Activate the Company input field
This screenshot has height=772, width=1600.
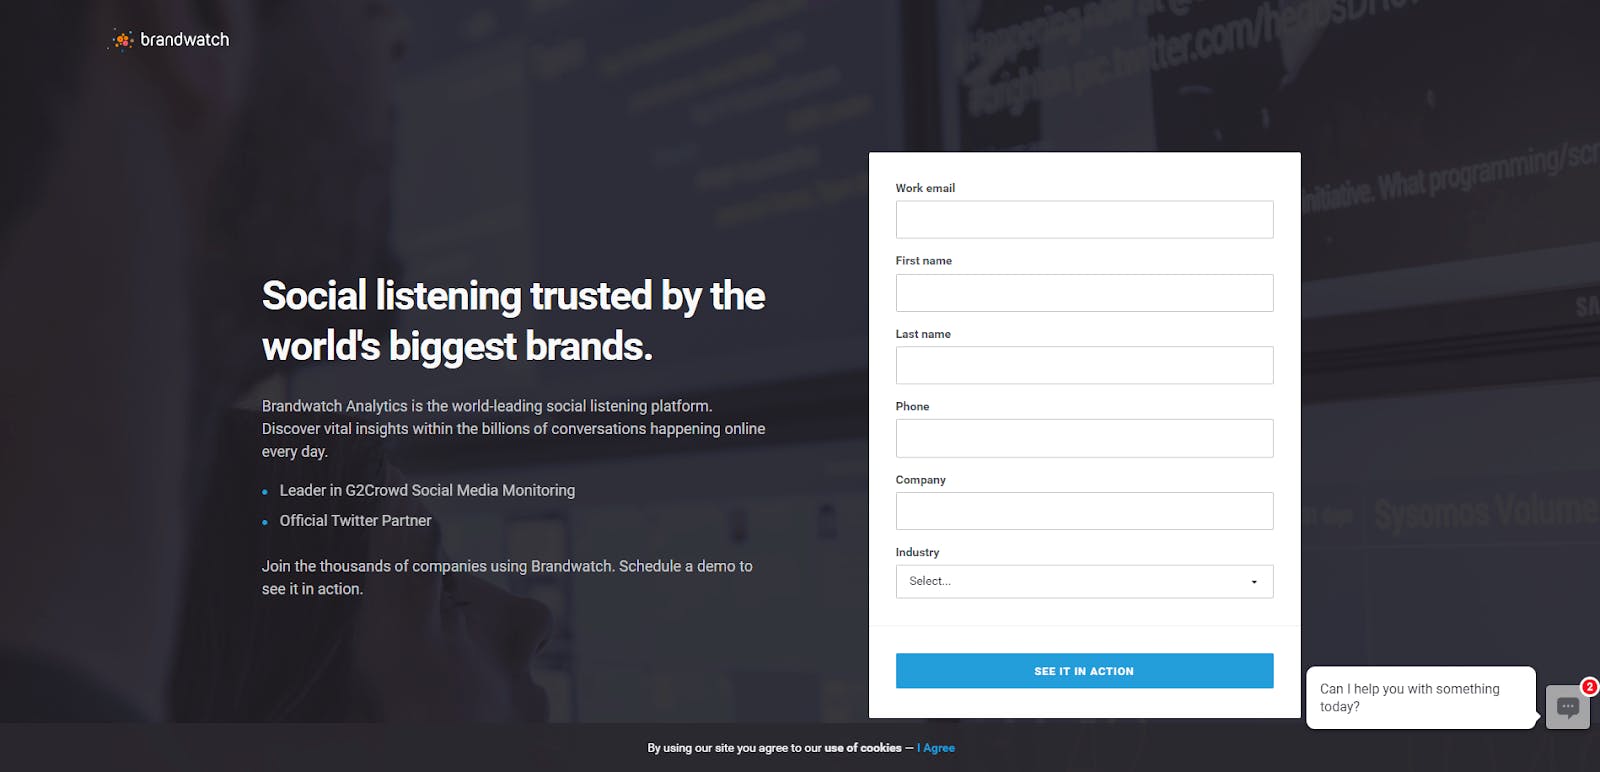[1084, 511]
